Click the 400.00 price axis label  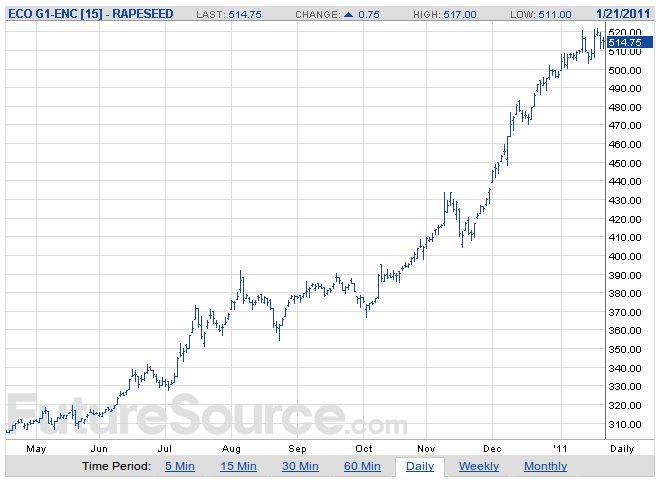pyautogui.click(x=625, y=256)
